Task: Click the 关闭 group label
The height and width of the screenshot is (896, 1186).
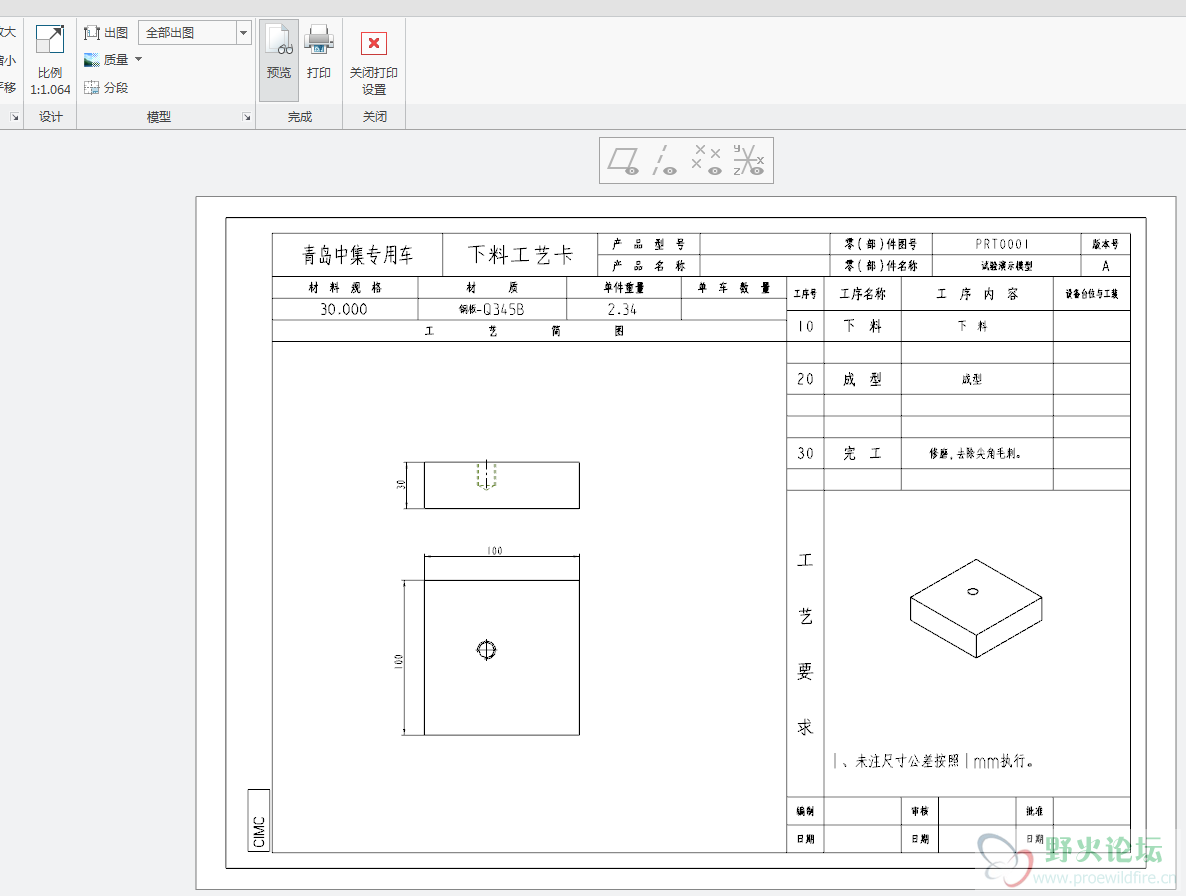Action: (374, 116)
